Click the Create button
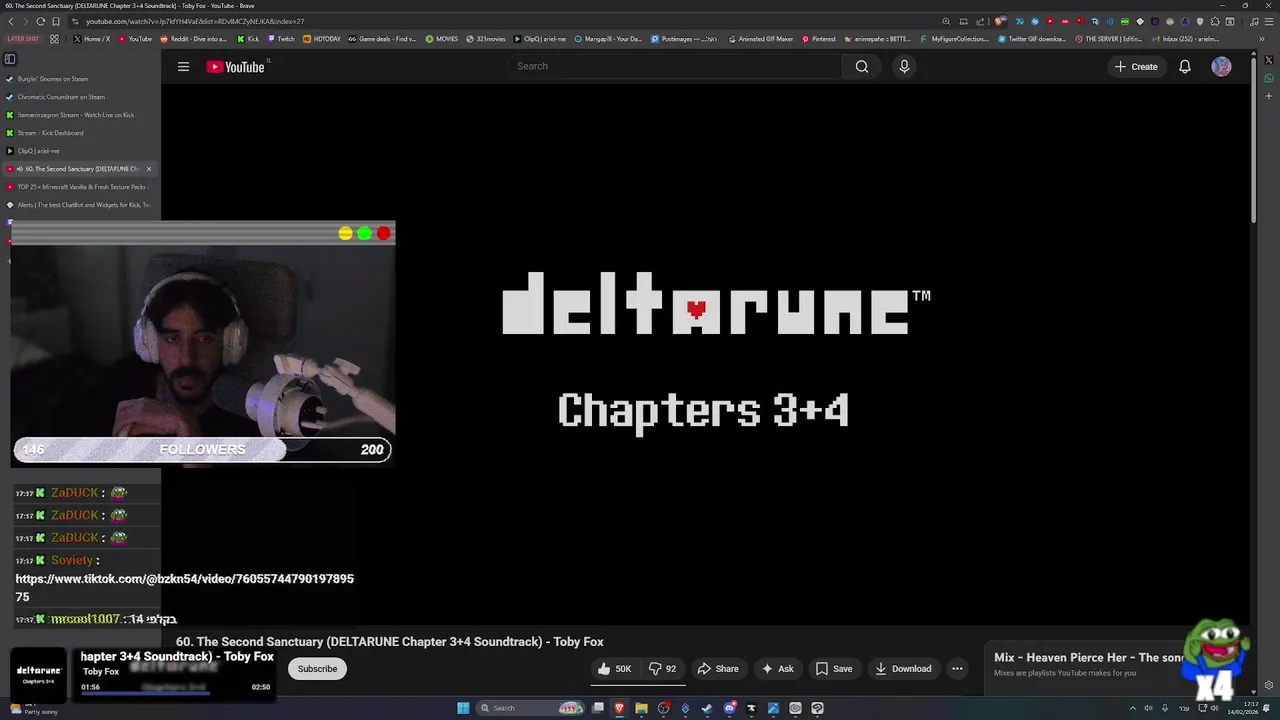The image size is (1280, 720). (1136, 67)
